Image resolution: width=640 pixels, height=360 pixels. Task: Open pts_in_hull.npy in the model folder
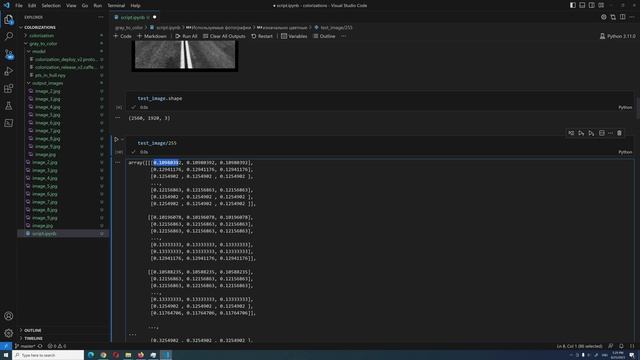50,76
